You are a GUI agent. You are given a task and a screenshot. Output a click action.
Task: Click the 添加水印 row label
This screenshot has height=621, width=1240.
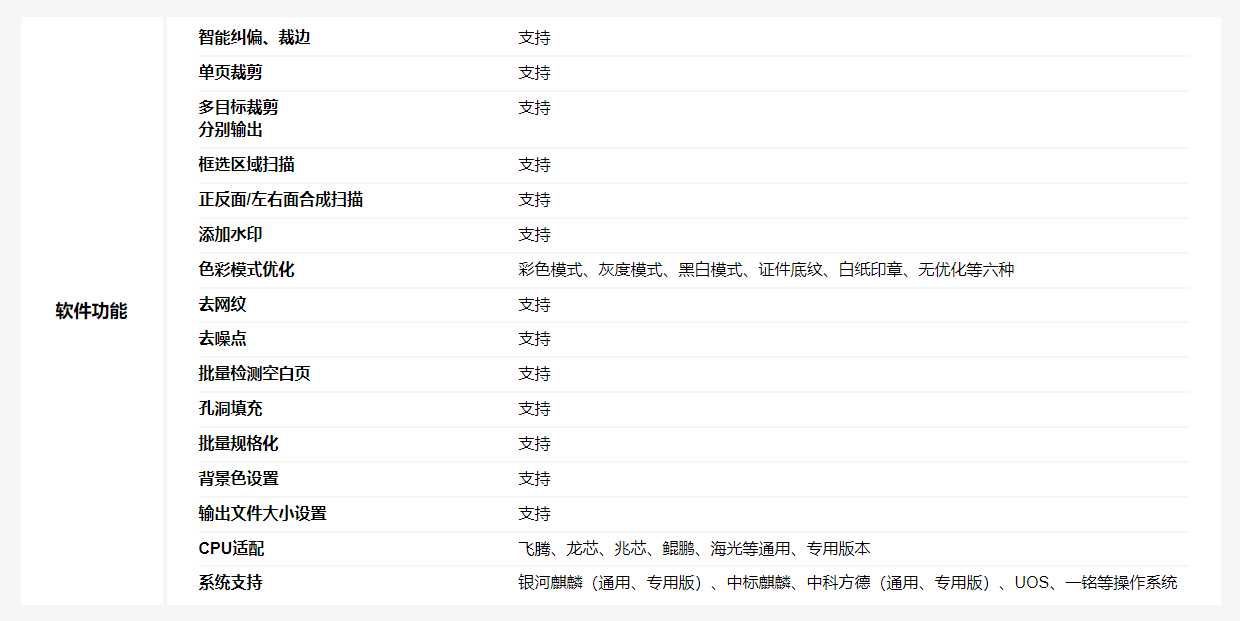tap(230, 235)
